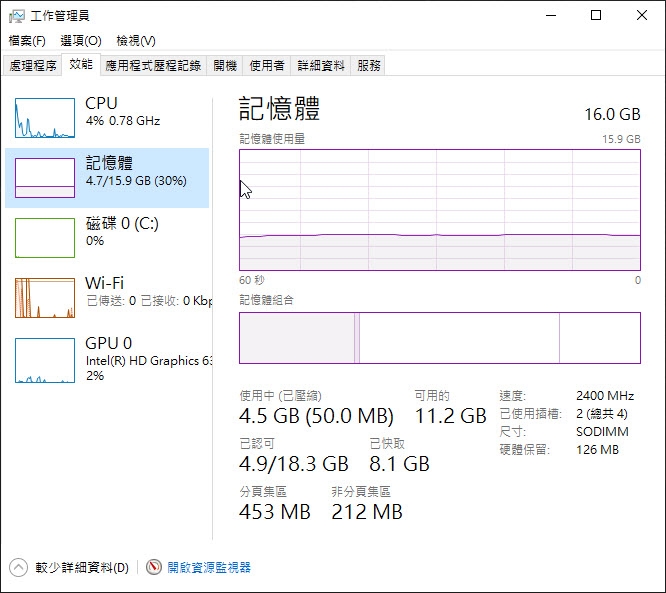The height and width of the screenshot is (593, 666).
Task: Switch to the 開機 tab
Action: pyautogui.click(x=225, y=66)
